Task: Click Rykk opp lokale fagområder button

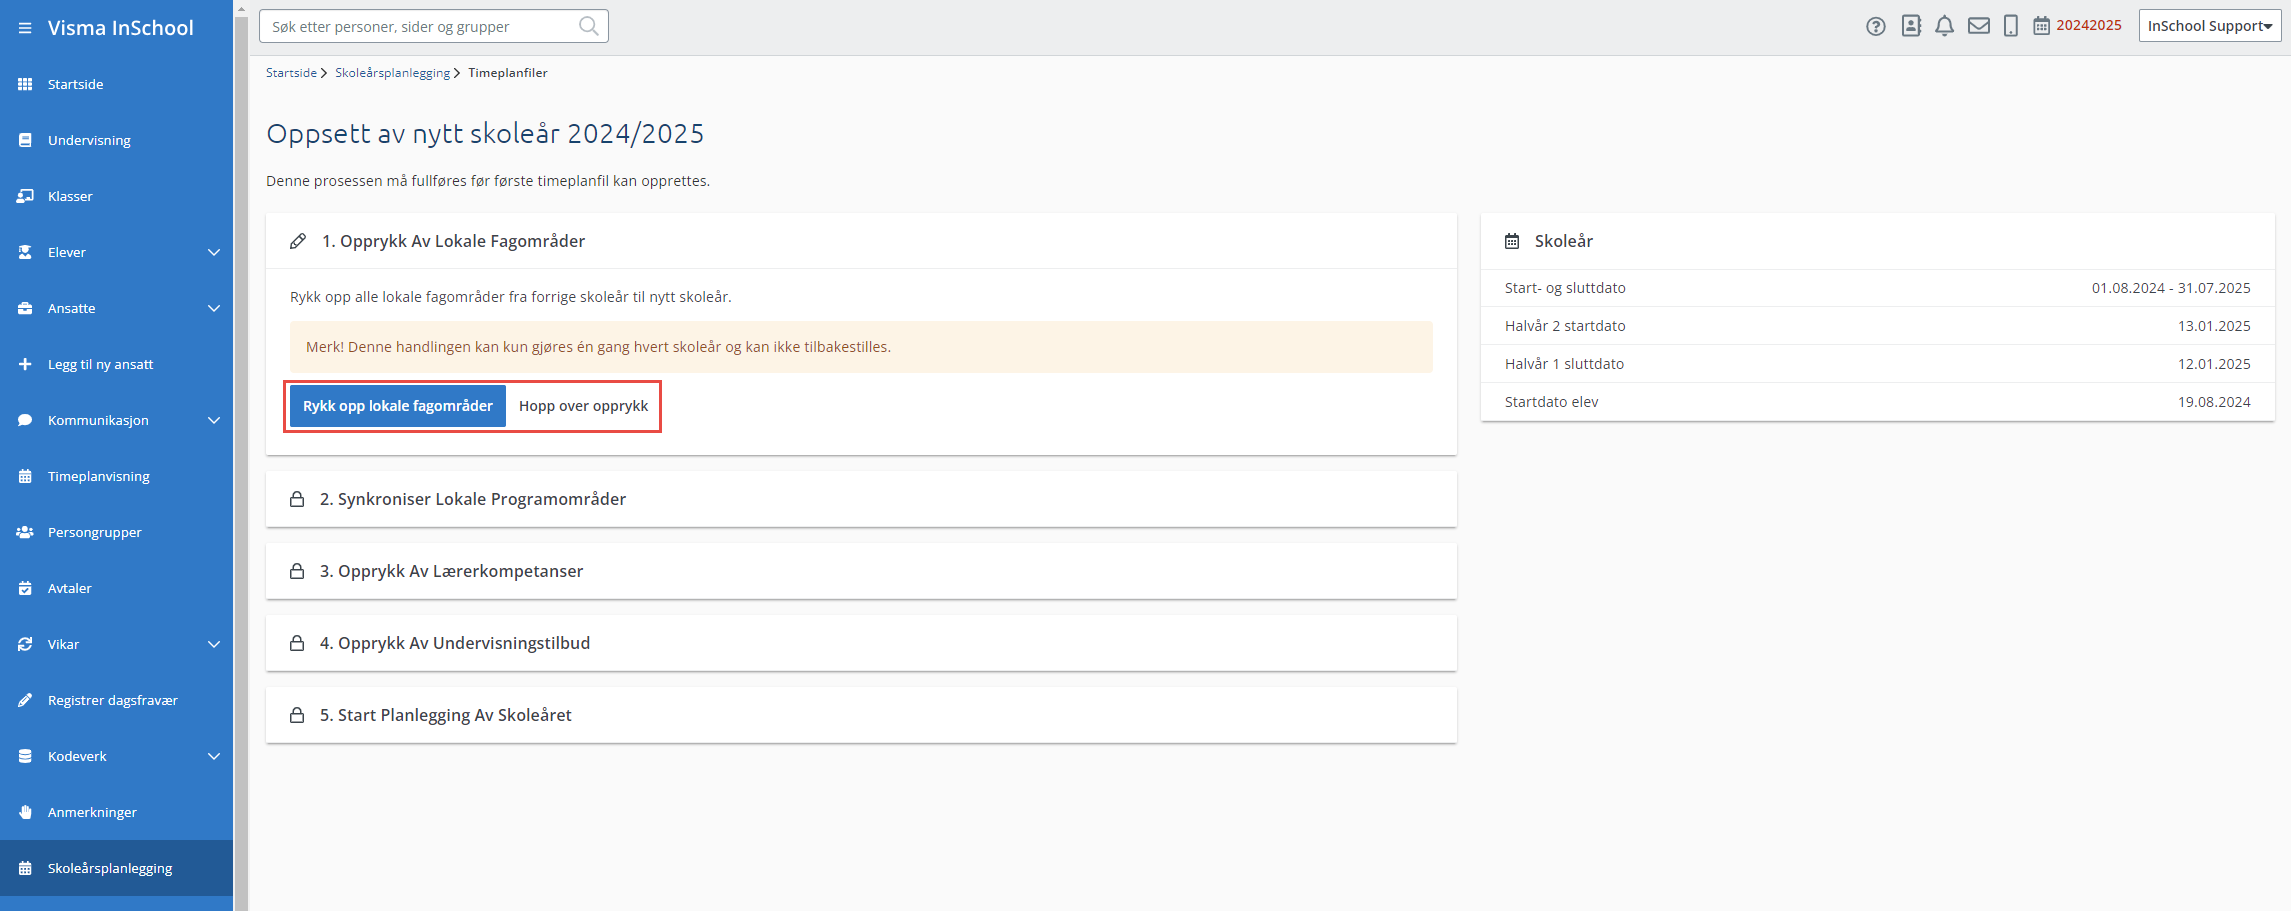Action: [398, 406]
